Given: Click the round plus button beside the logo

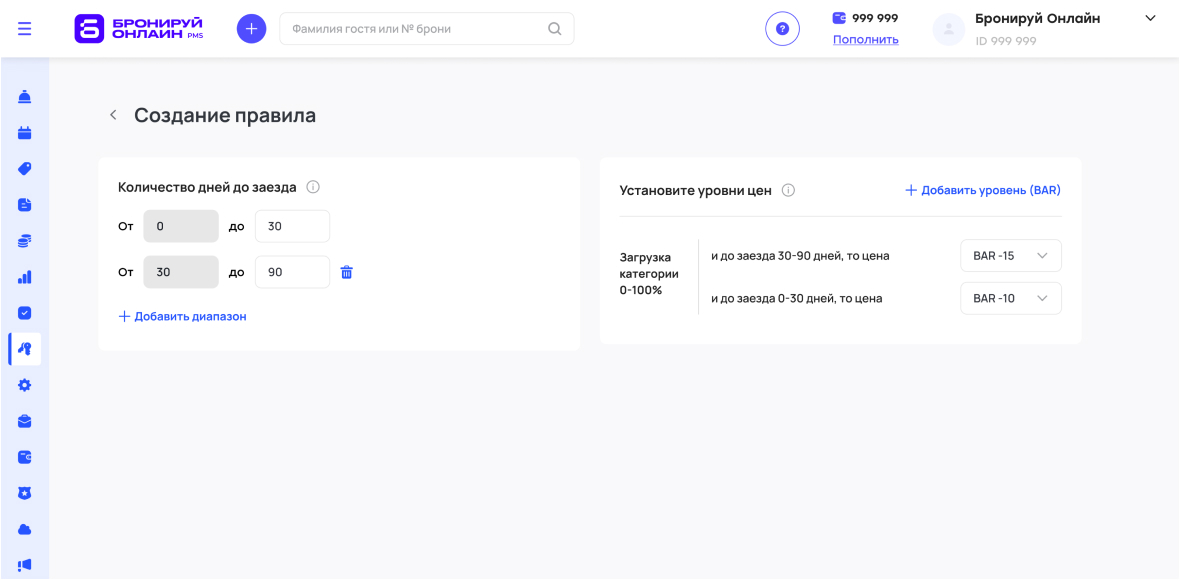Looking at the screenshot, I should tap(251, 29).
